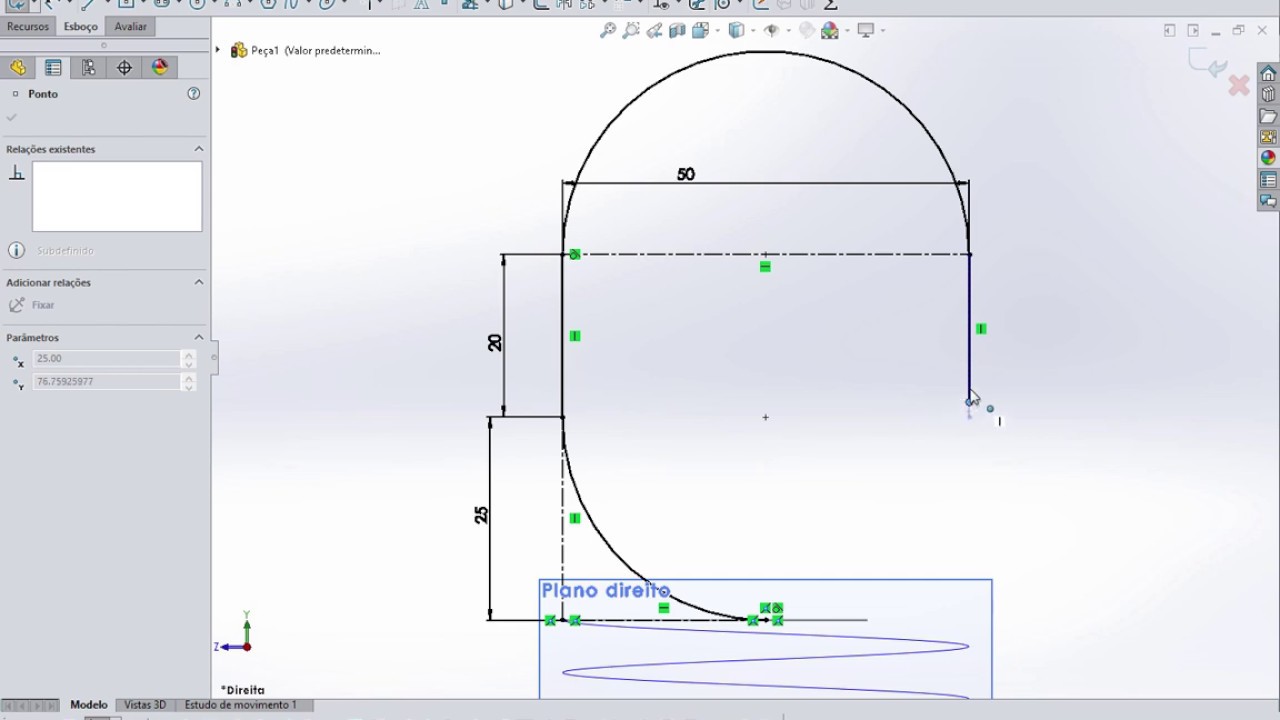Collapse the Adicionar relações section

click(x=198, y=282)
